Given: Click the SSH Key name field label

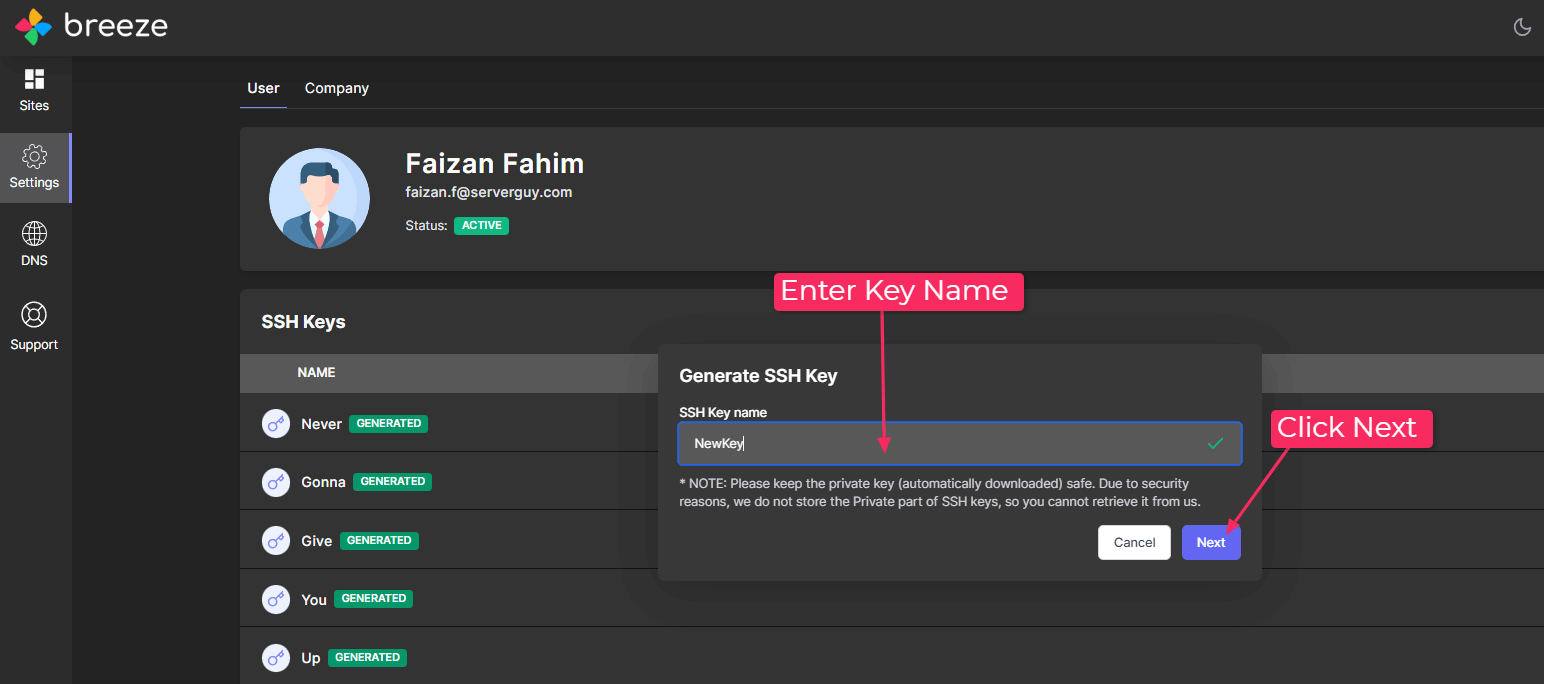Looking at the screenshot, I should tap(723, 412).
